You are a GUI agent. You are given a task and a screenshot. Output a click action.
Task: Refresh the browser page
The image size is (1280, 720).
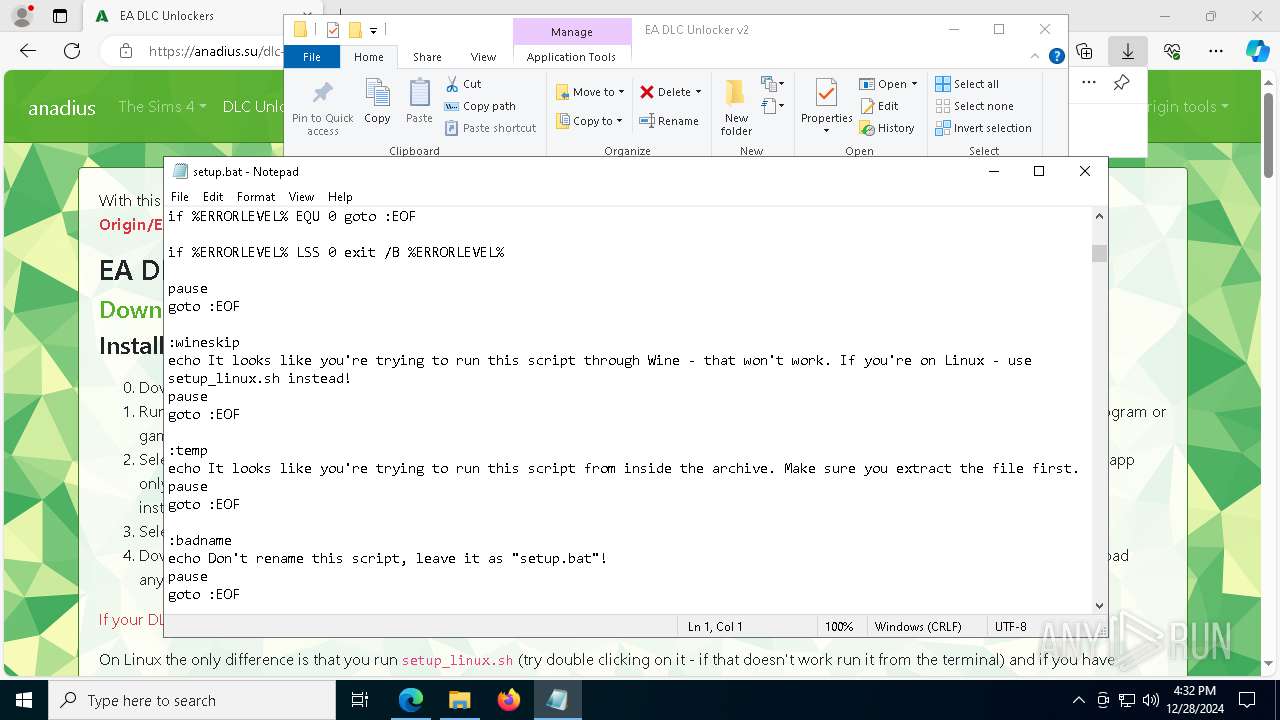tap(72, 51)
